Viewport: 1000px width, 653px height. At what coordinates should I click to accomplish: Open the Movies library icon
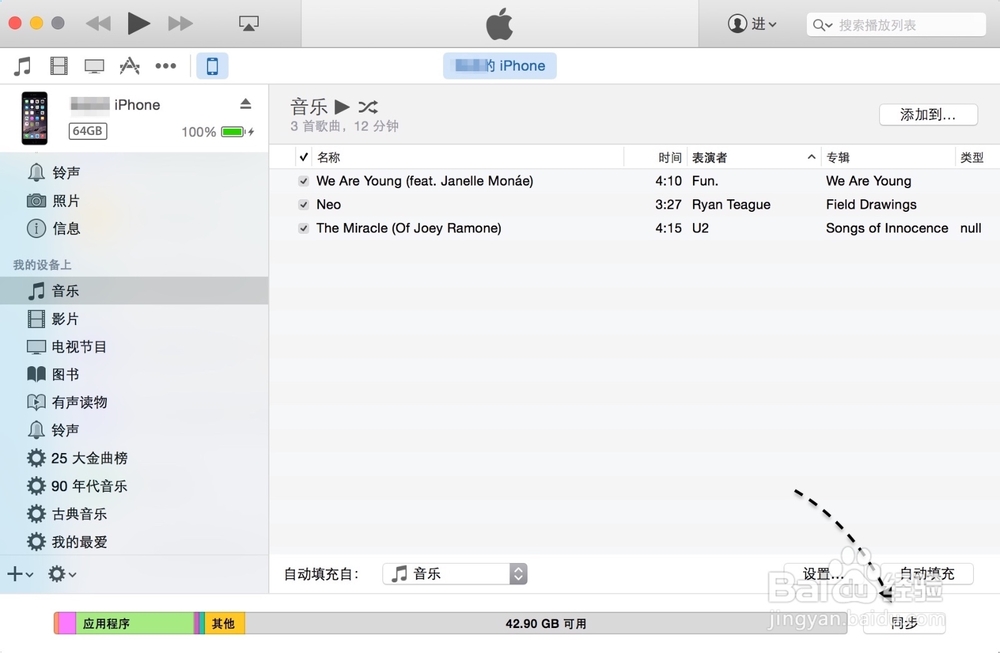(x=59, y=66)
